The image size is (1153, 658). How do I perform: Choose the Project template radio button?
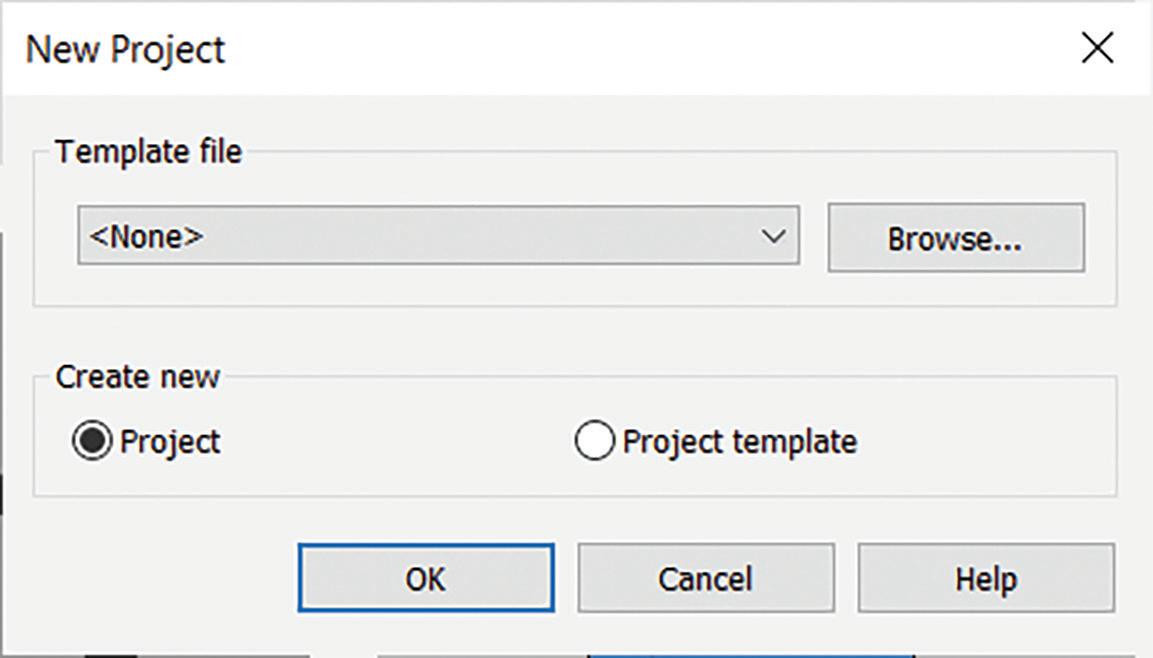tap(594, 442)
